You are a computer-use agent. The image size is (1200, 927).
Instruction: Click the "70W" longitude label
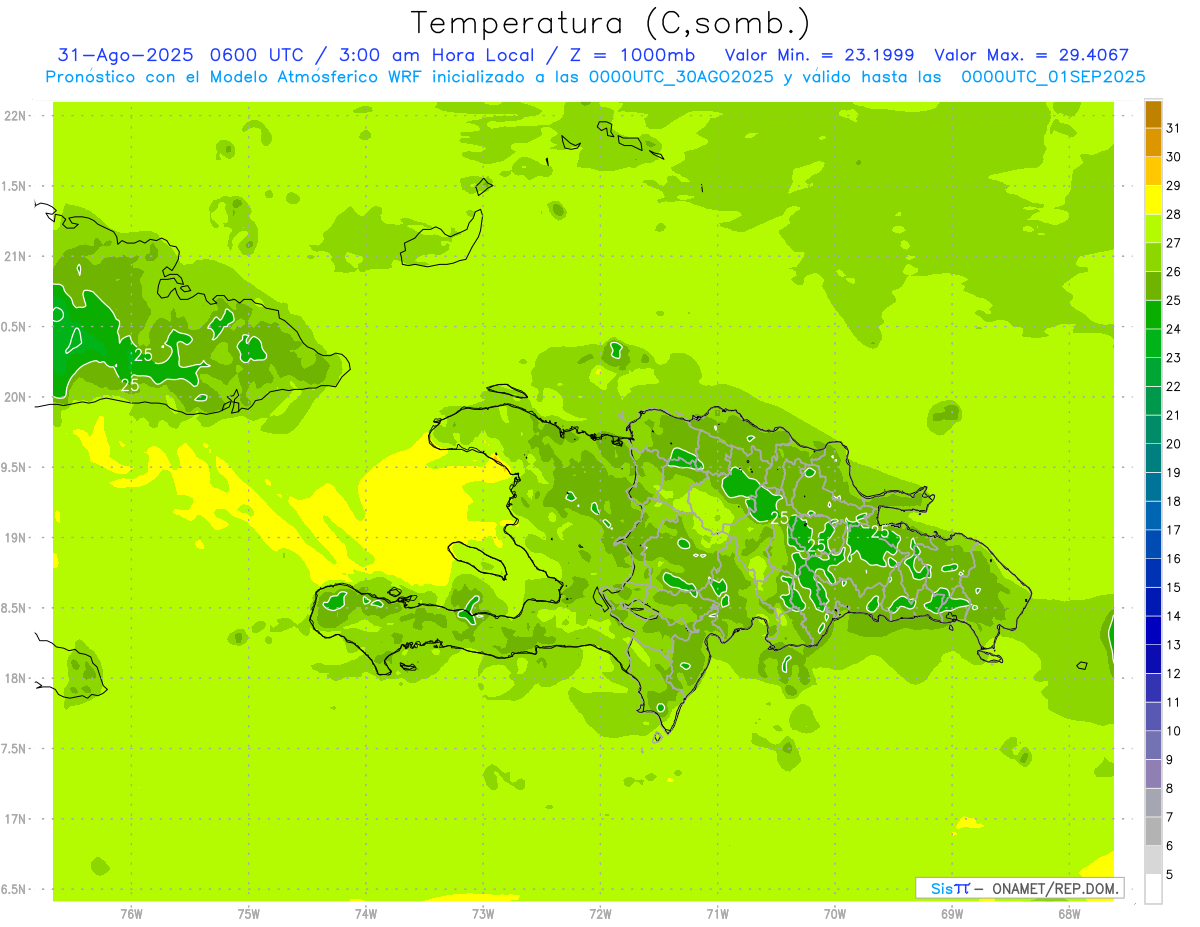[x=835, y=913]
